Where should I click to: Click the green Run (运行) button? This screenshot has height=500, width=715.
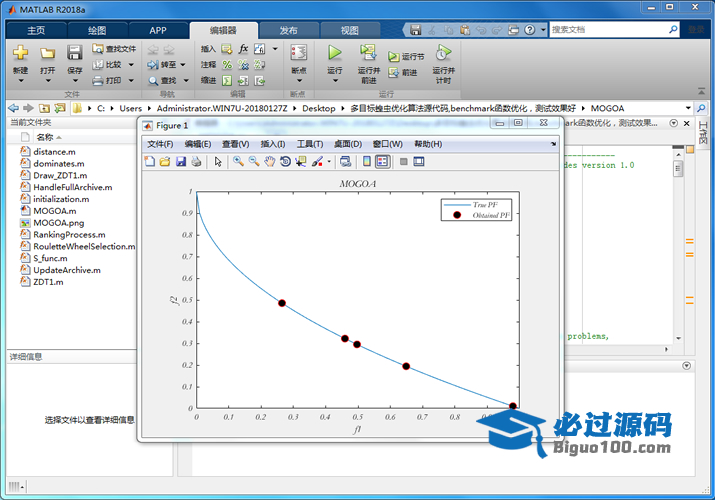[334, 53]
